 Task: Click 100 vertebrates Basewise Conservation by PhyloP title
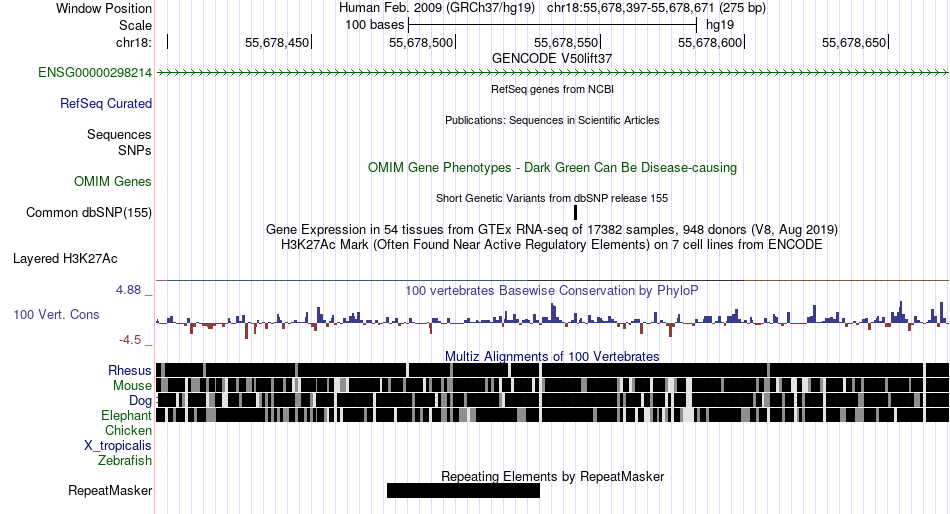(x=552, y=290)
